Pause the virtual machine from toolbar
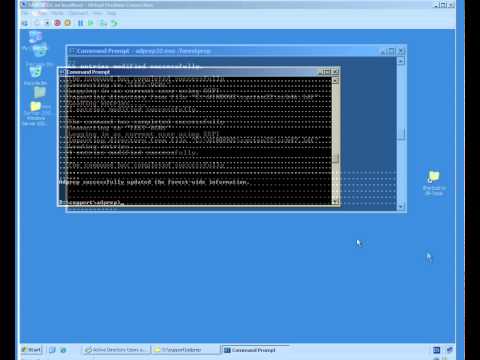This screenshot has width=480, height=360. 80,23
